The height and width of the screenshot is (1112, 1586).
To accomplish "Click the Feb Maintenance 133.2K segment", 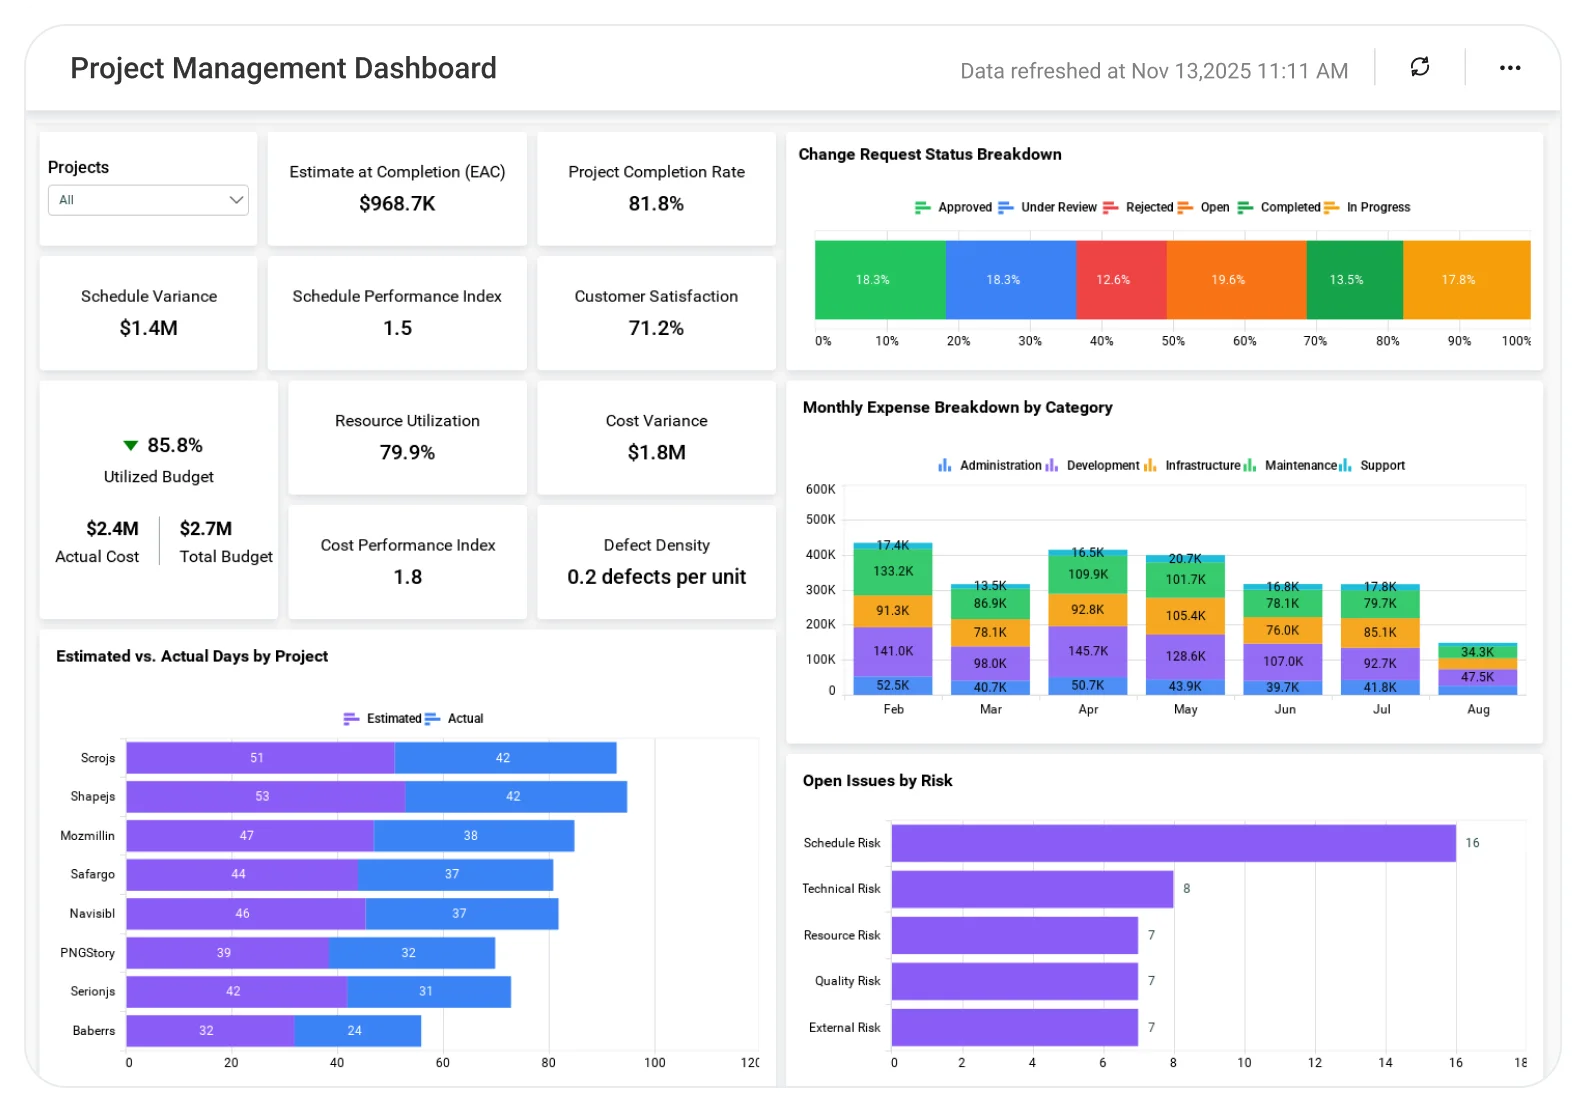I will click(893, 572).
